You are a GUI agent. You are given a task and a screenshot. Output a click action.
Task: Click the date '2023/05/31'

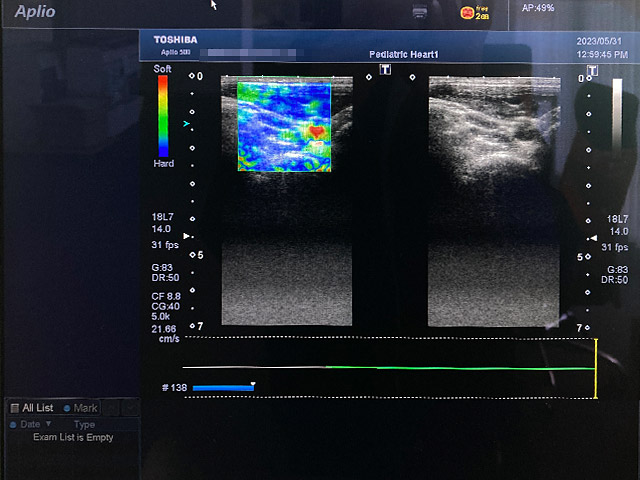[599, 41]
